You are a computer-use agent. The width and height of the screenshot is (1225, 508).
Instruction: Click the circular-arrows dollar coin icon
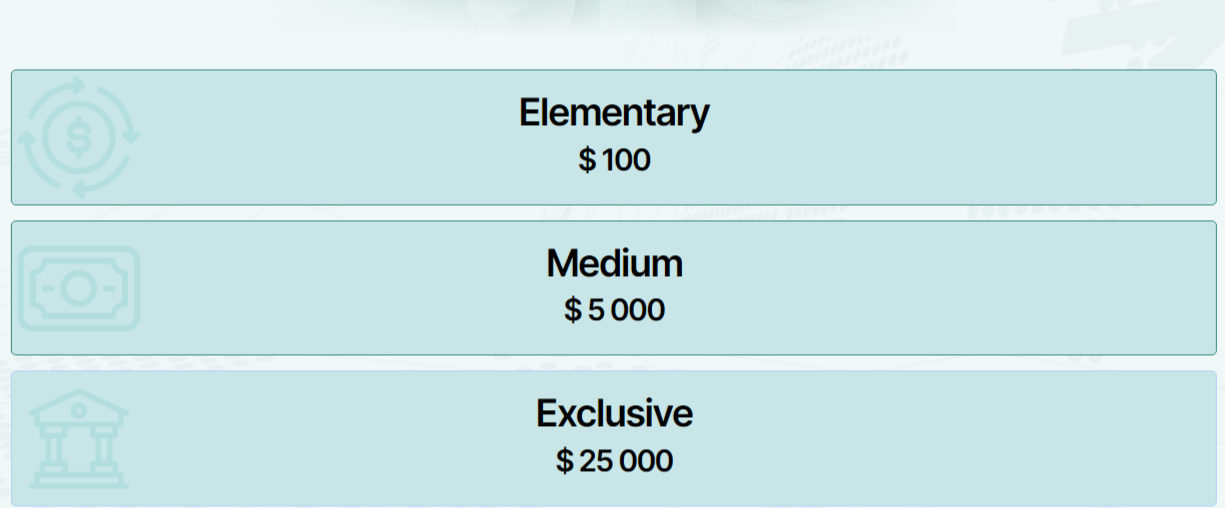click(x=79, y=139)
